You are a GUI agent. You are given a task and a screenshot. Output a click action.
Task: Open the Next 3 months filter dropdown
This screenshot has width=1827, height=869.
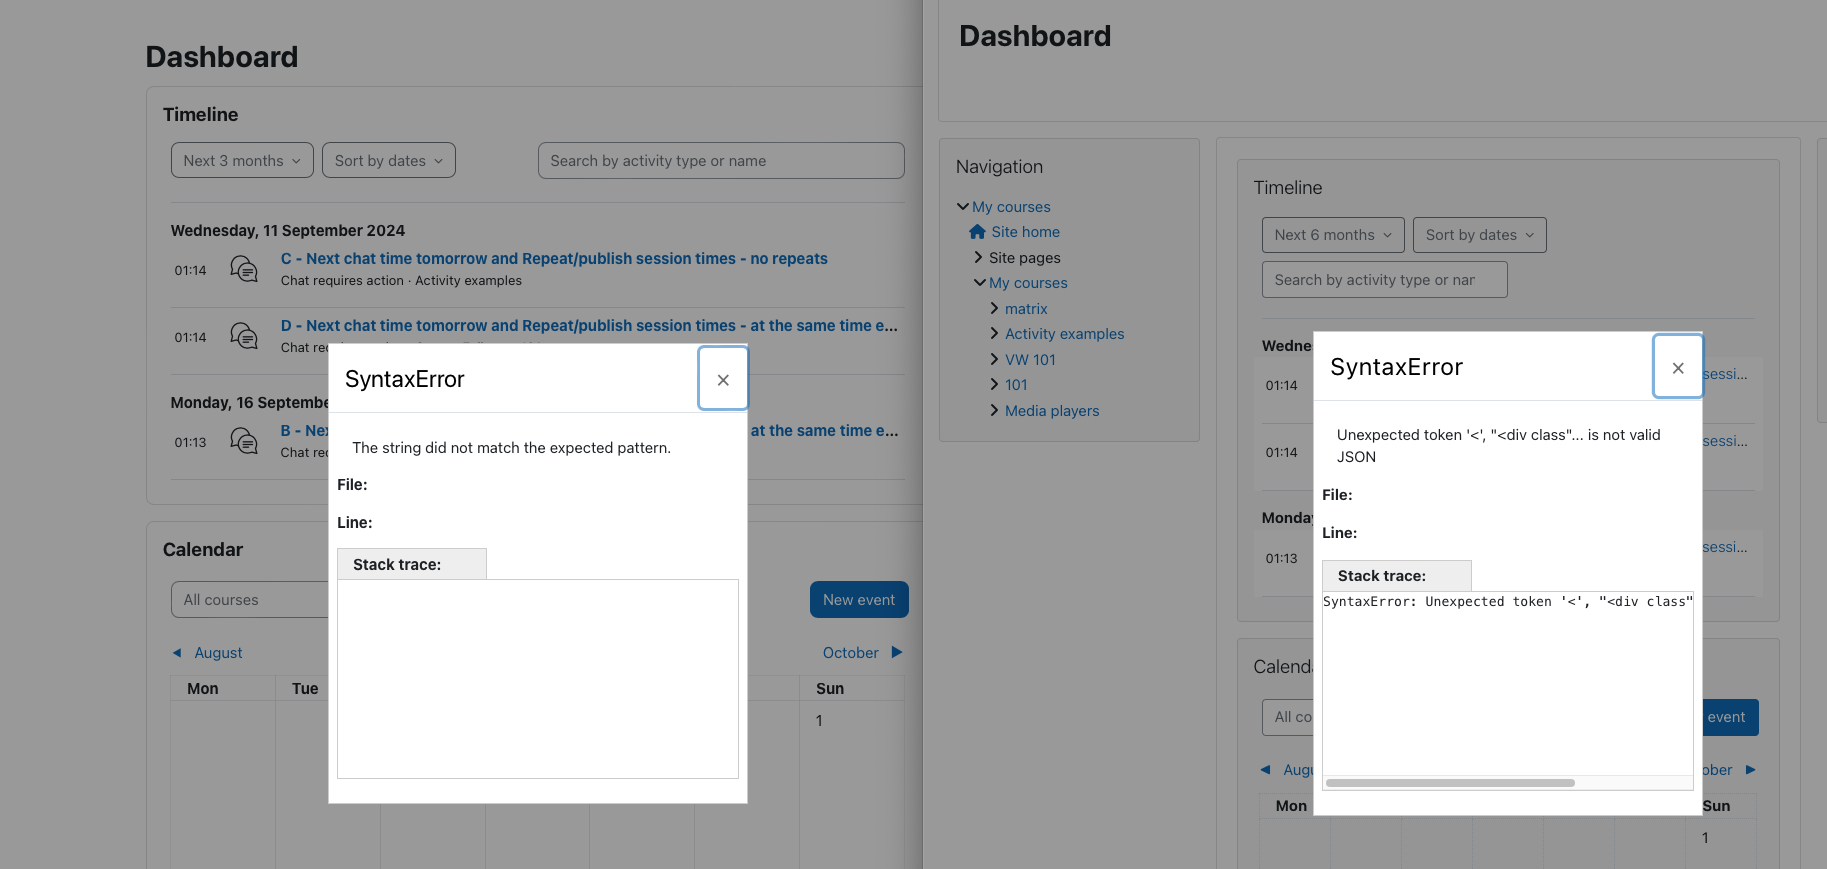(242, 161)
